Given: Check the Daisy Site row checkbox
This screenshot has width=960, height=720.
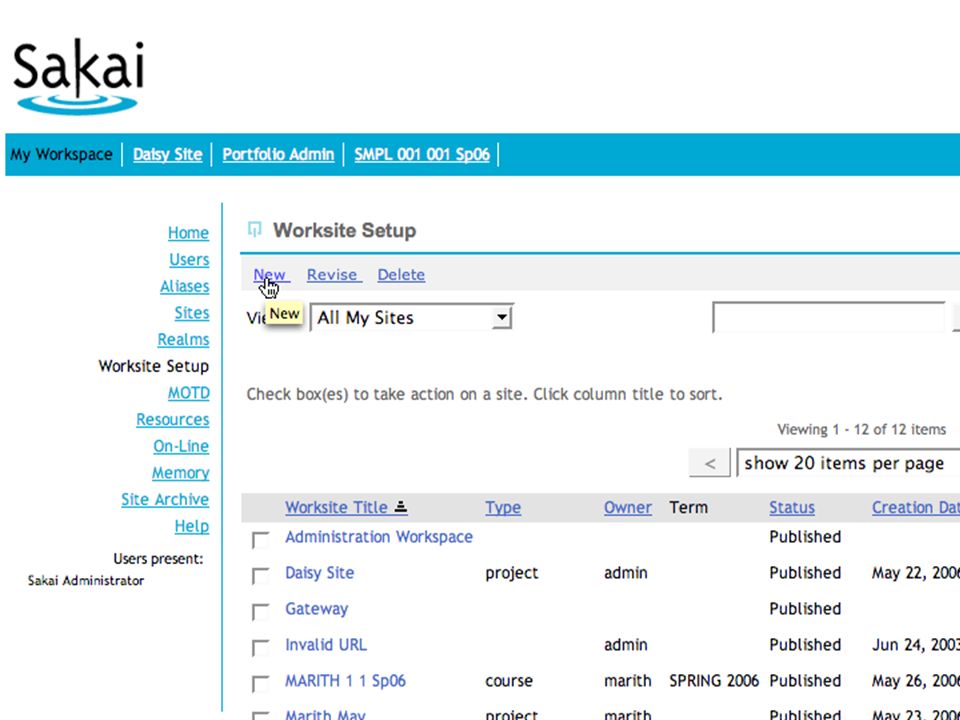Looking at the screenshot, I should tap(260, 576).
